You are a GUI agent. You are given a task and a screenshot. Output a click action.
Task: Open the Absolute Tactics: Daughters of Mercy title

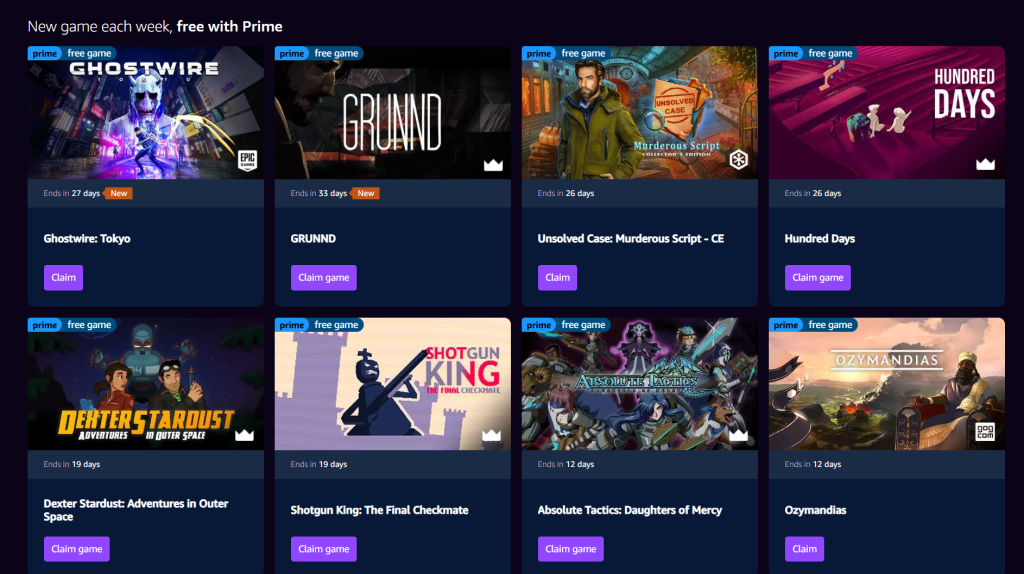coord(630,510)
